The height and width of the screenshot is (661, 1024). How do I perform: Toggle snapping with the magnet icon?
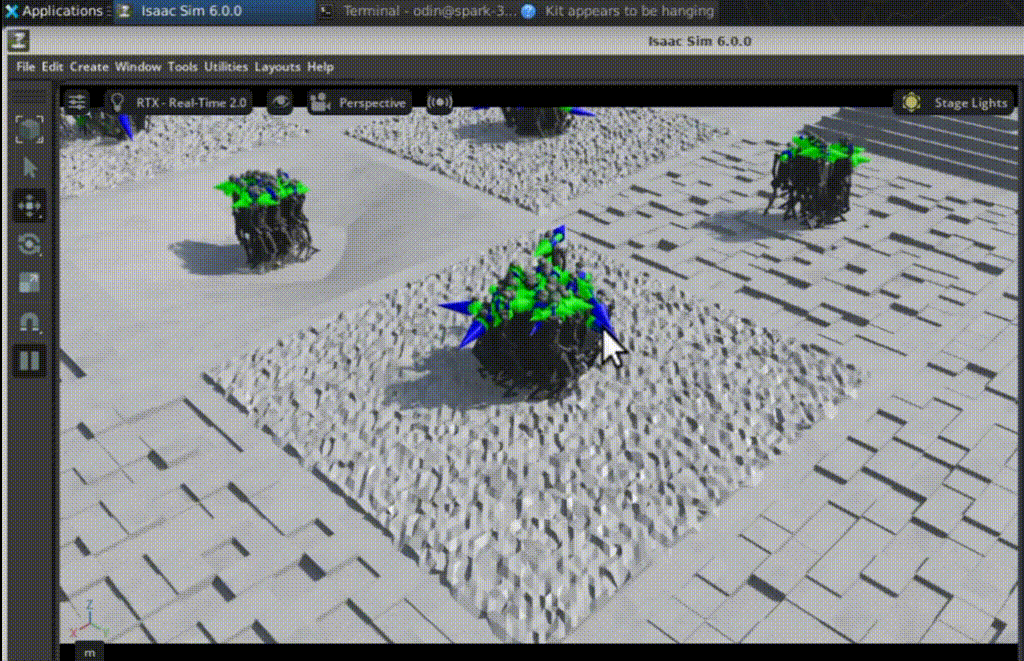point(29,322)
